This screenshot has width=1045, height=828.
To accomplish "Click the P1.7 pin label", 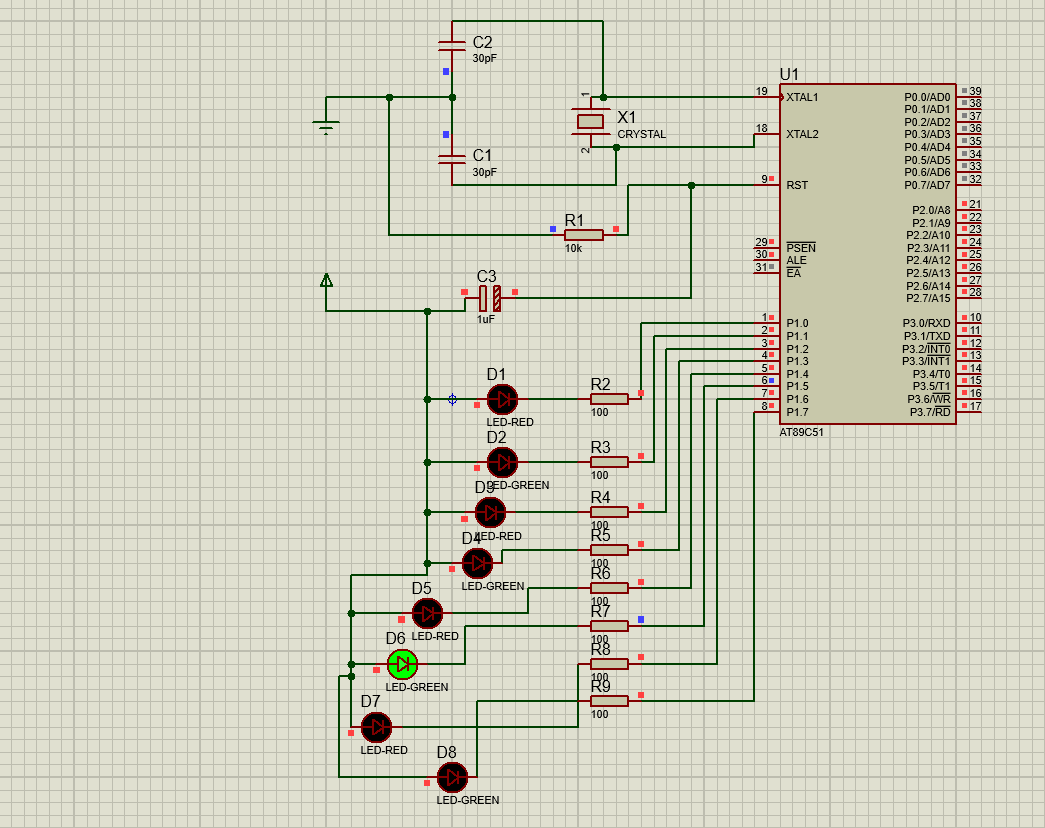I will tap(797, 412).
